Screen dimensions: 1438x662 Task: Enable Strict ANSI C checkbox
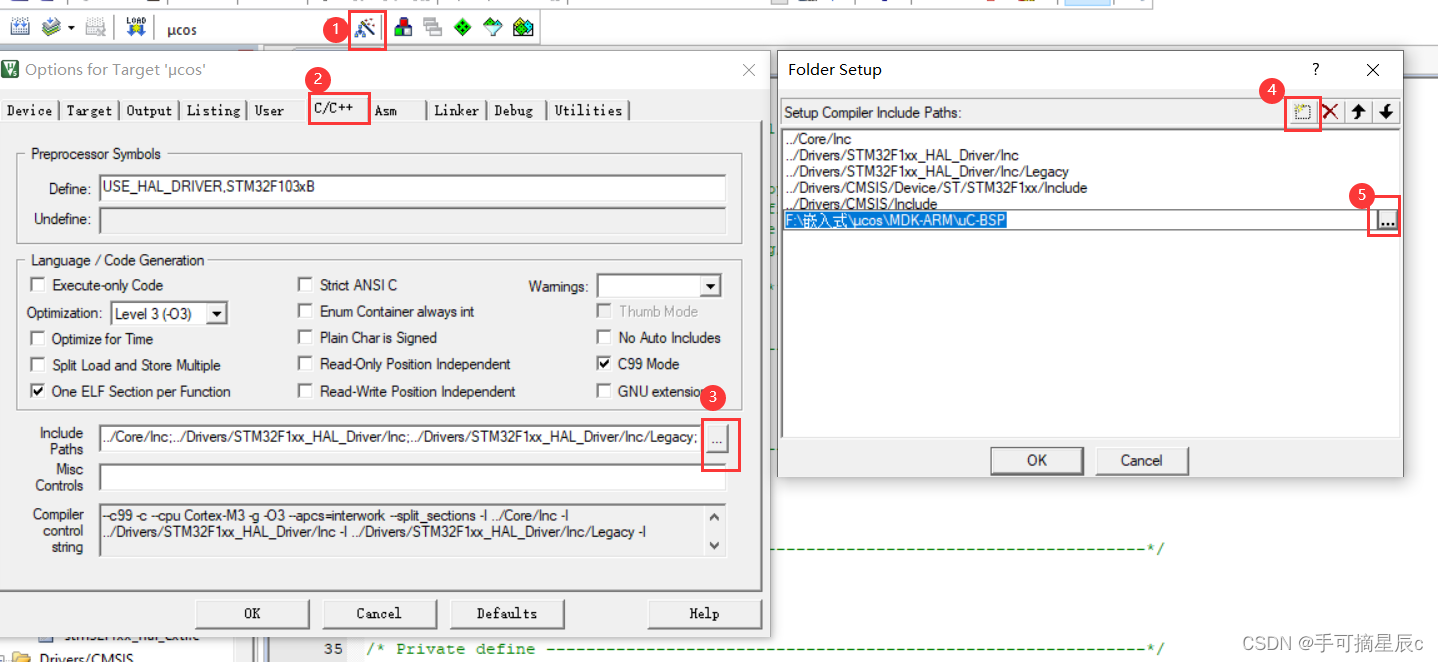click(x=305, y=285)
